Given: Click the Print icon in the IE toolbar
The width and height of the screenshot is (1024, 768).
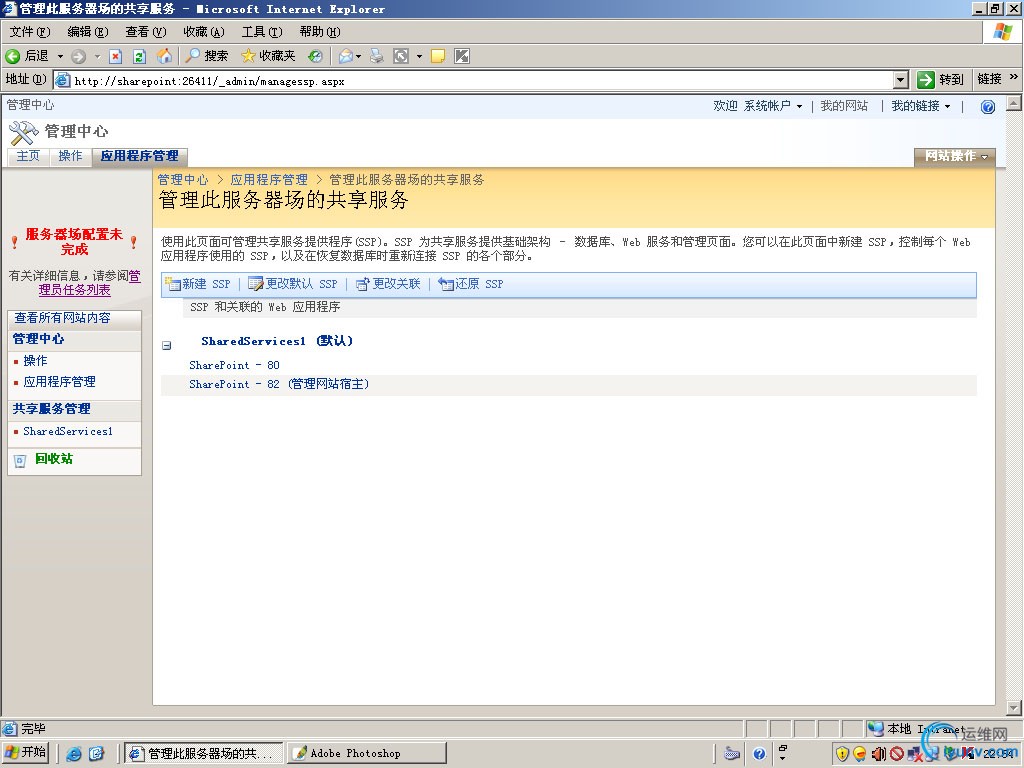Looking at the screenshot, I should point(377,56).
